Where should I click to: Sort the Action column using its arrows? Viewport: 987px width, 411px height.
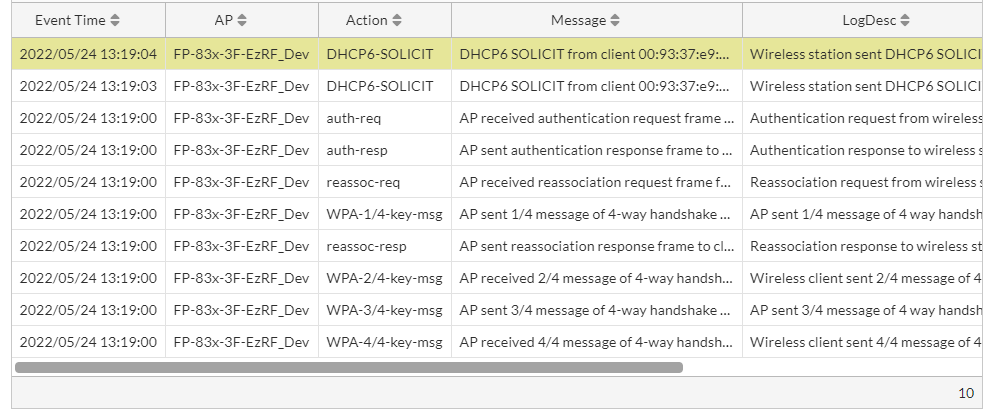point(397,20)
